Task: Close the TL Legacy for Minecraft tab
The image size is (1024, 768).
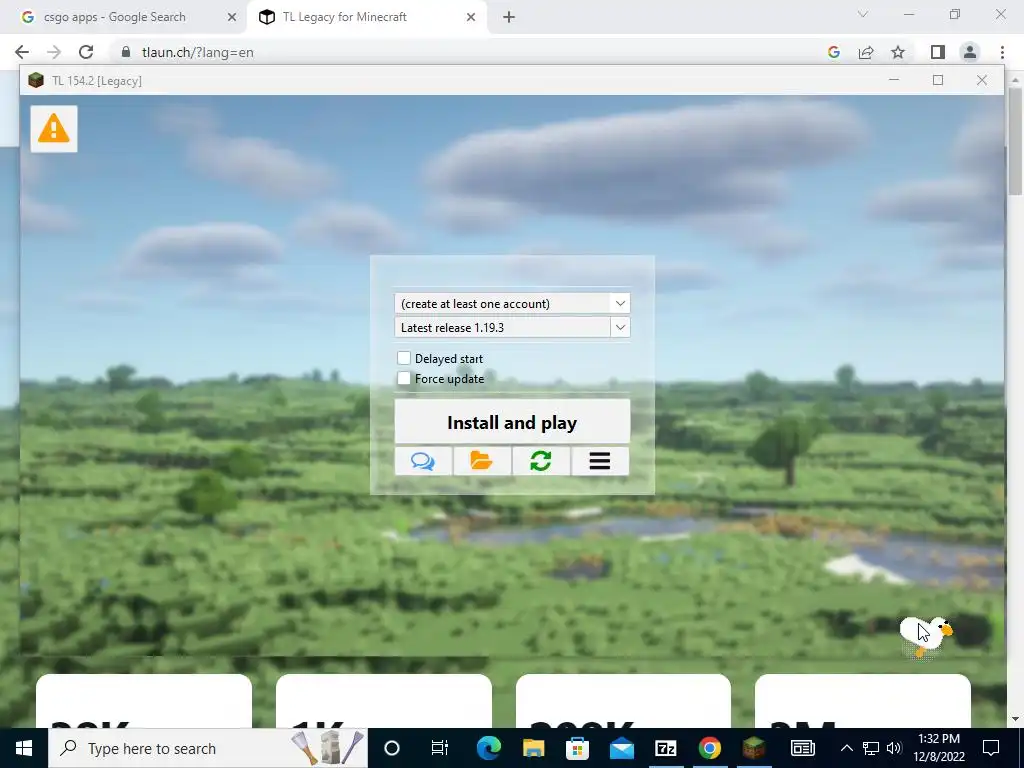Action: pyautogui.click(x=471, y=17)
